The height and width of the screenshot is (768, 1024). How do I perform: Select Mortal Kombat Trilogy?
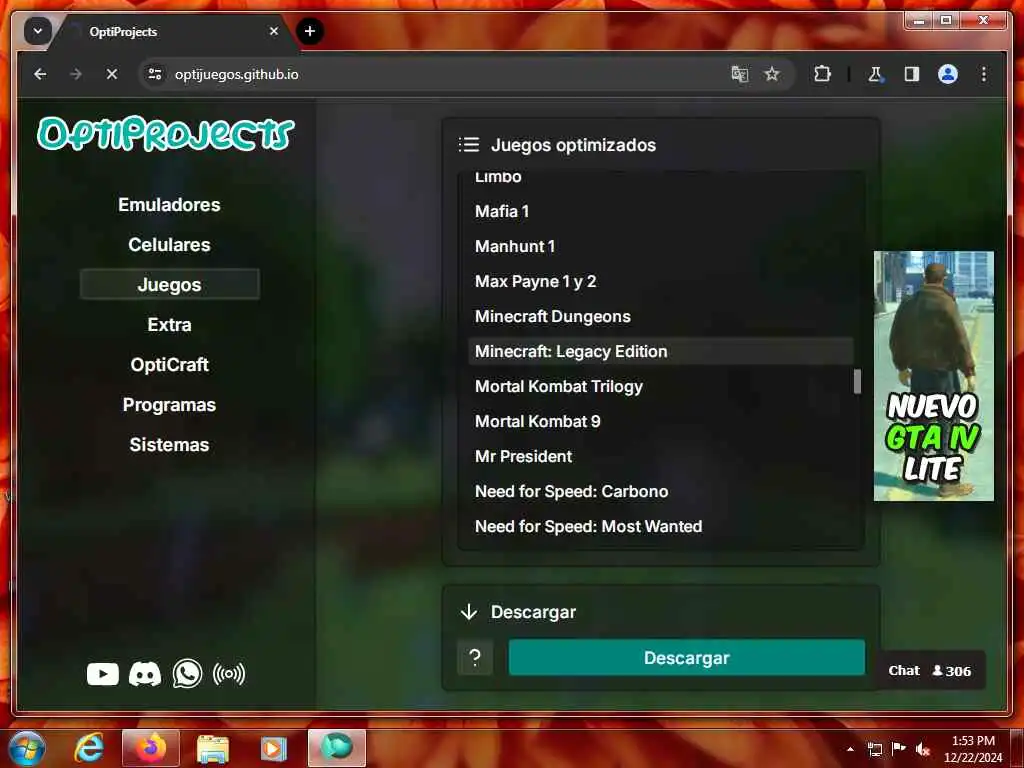(x=660, y=386)
